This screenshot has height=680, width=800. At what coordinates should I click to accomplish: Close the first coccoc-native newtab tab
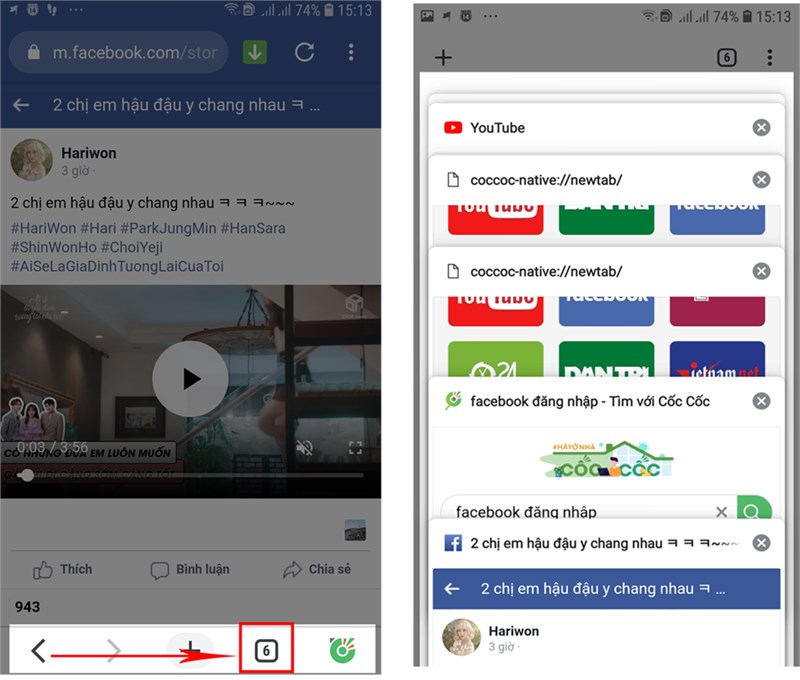(761, 180)
